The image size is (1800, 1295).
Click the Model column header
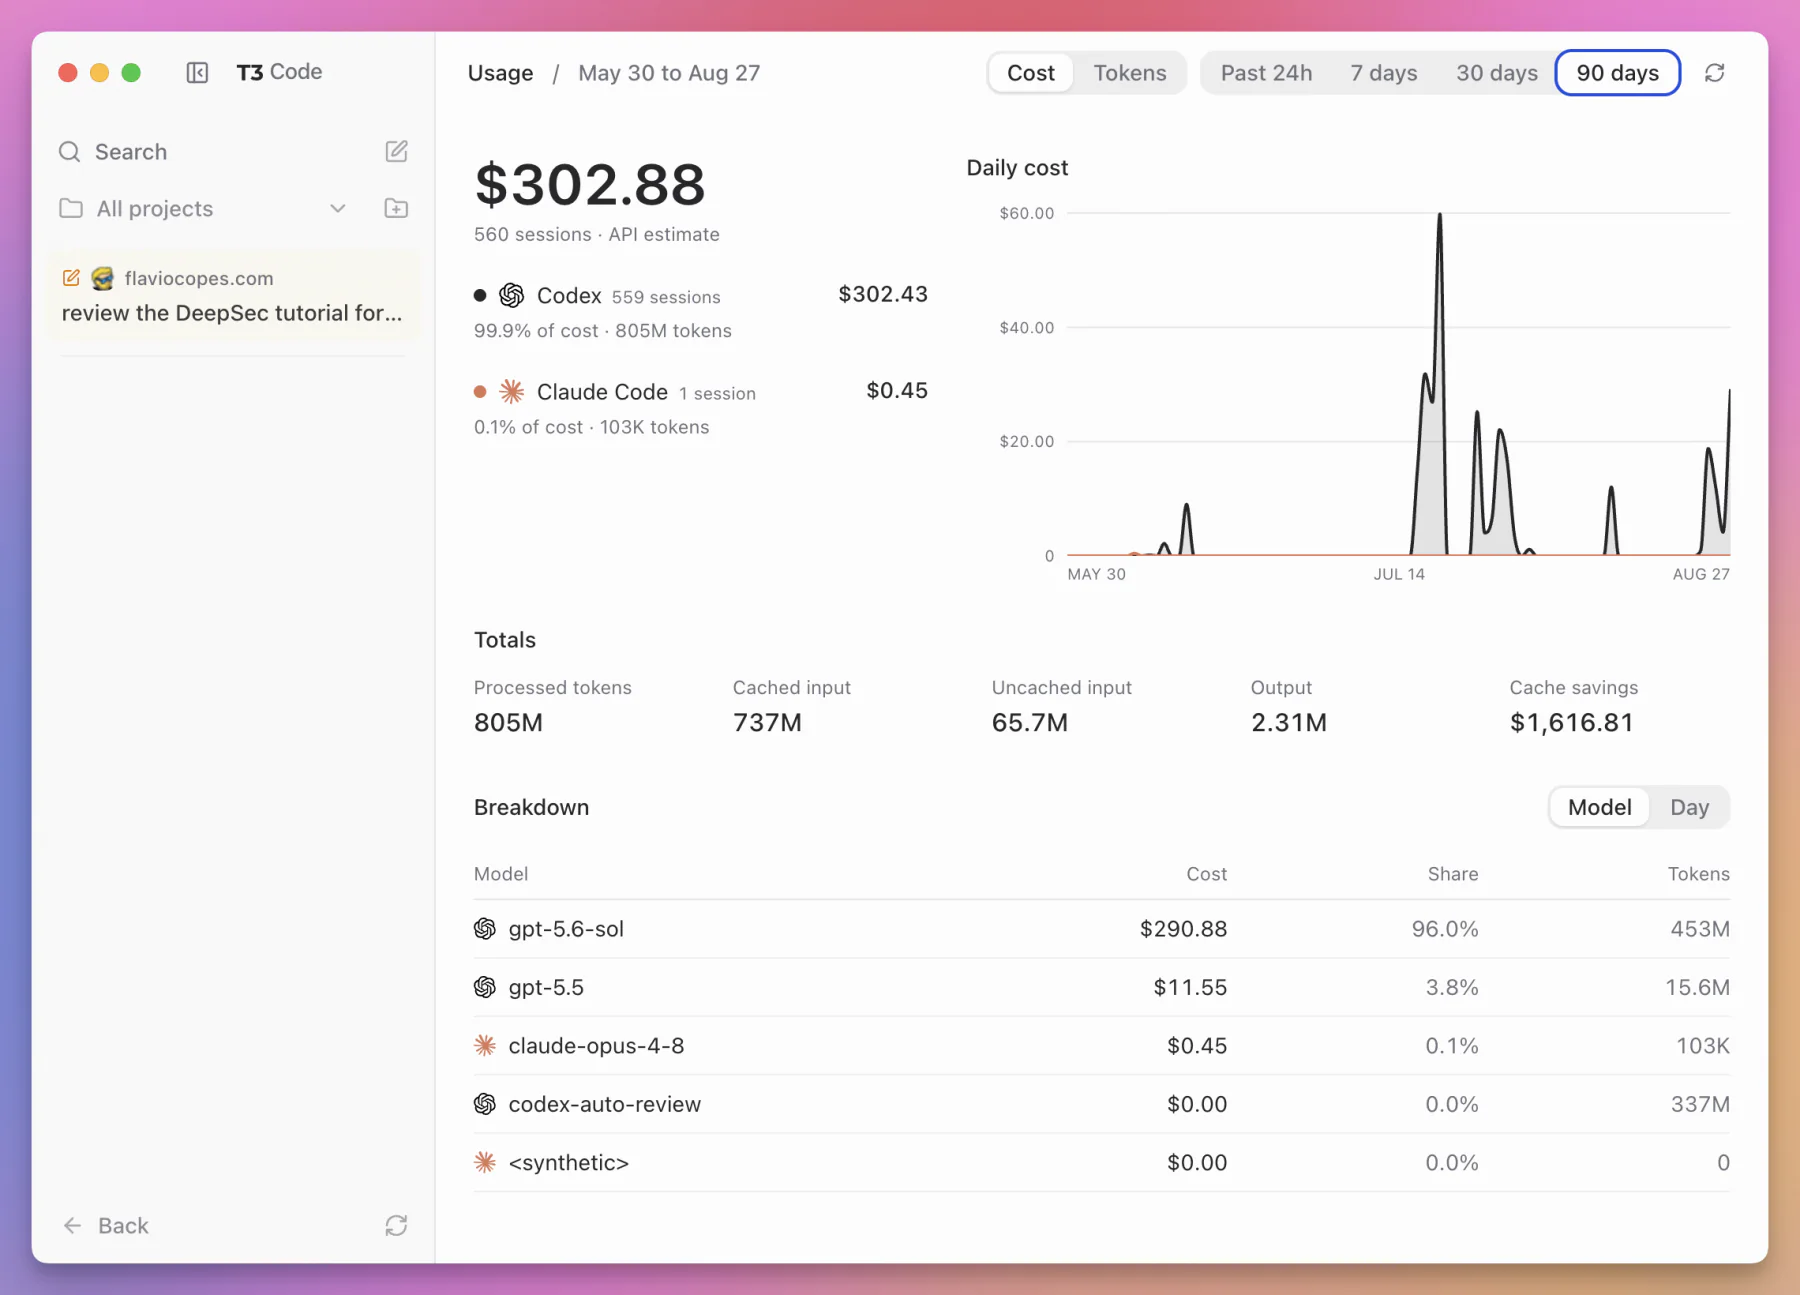coord(501,874)
